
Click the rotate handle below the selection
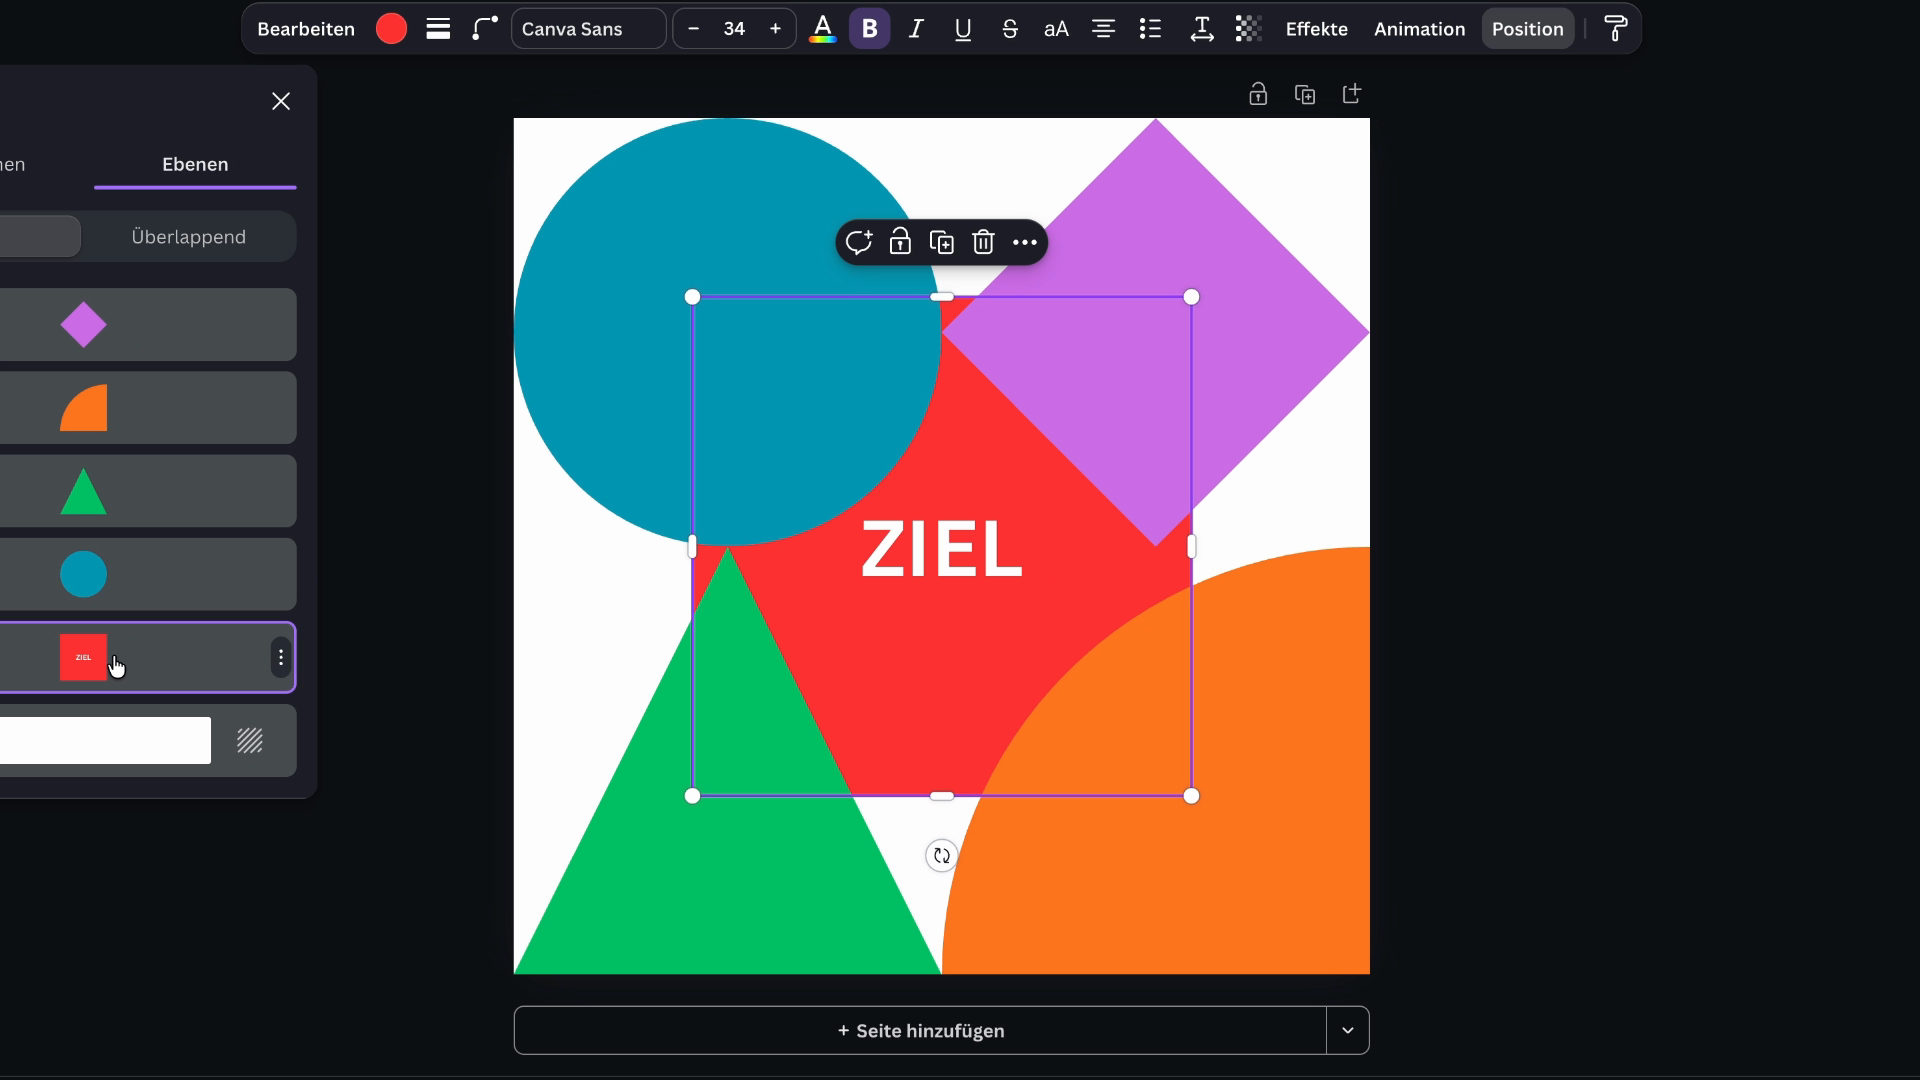coord(941,856)
